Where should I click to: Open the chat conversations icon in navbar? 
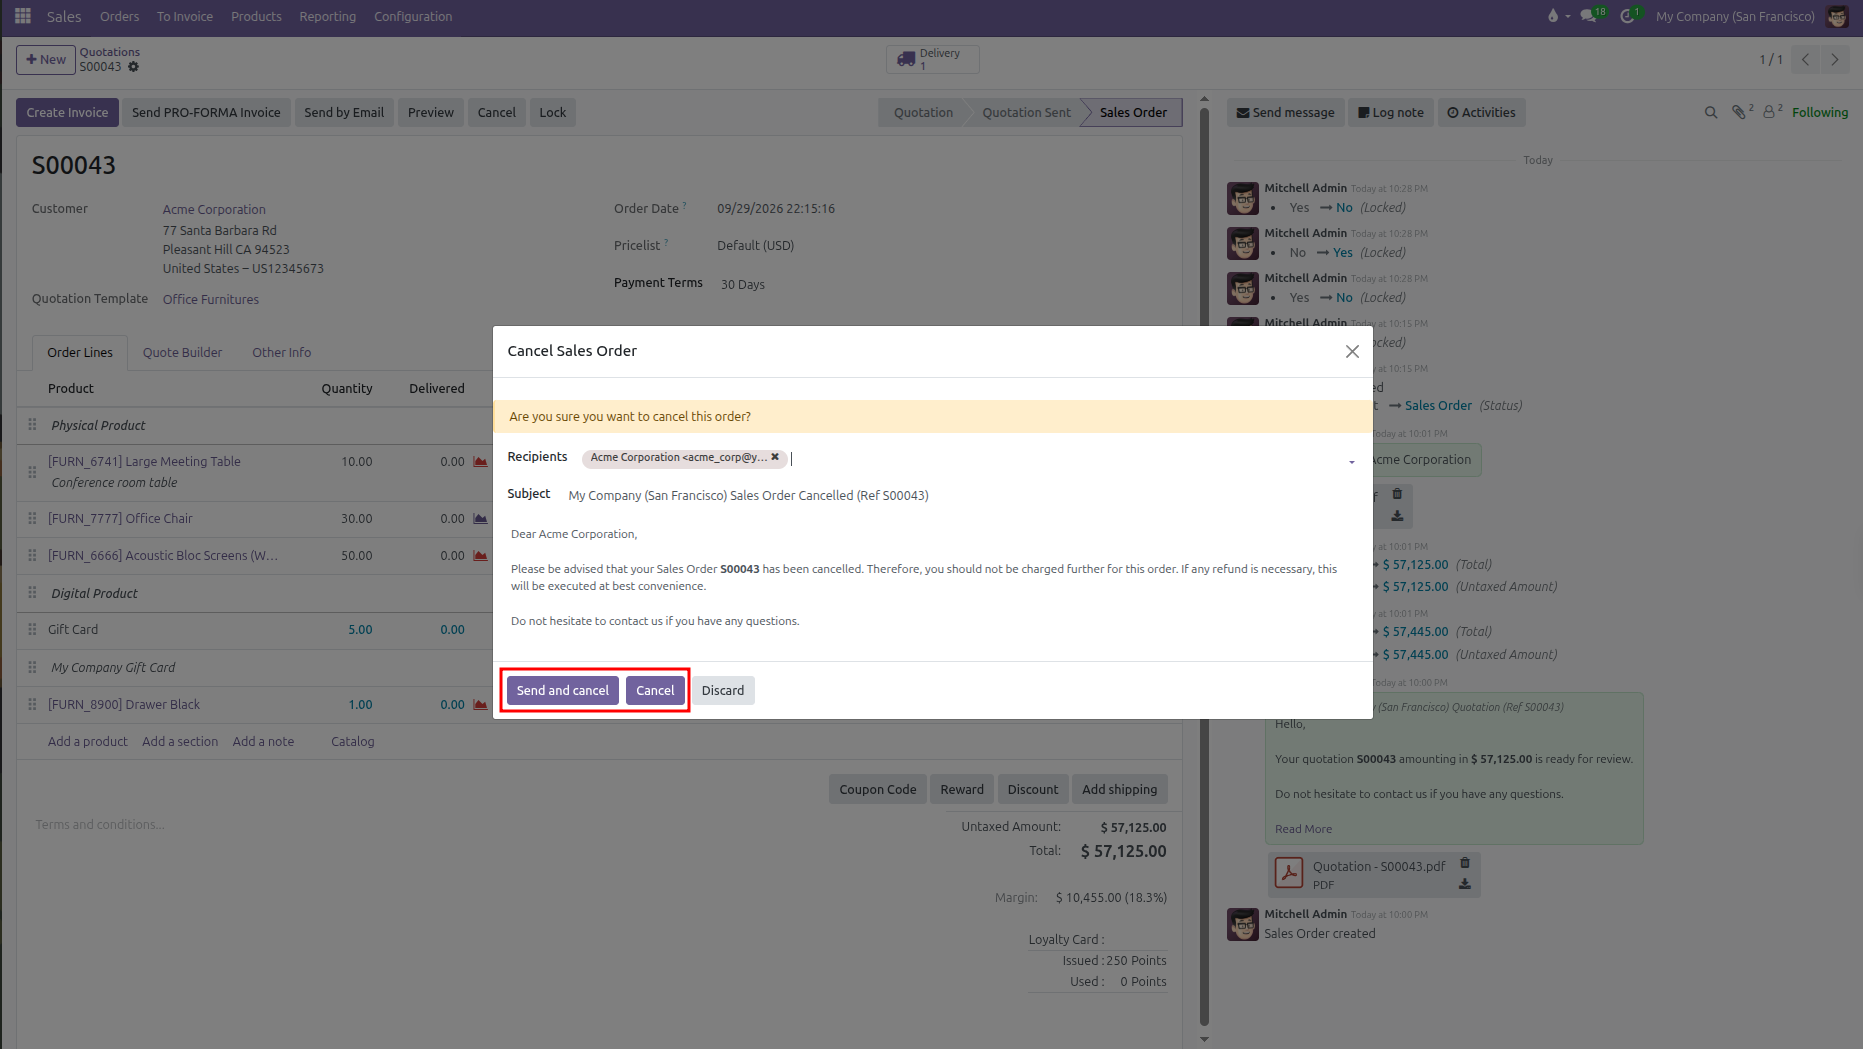coord(1588,16)
